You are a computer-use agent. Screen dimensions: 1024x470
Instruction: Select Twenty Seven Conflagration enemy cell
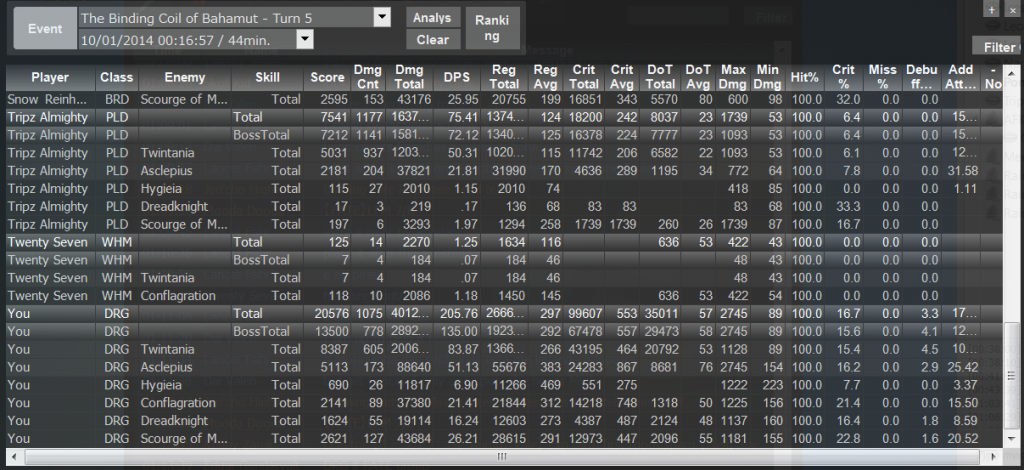(178, 296)
